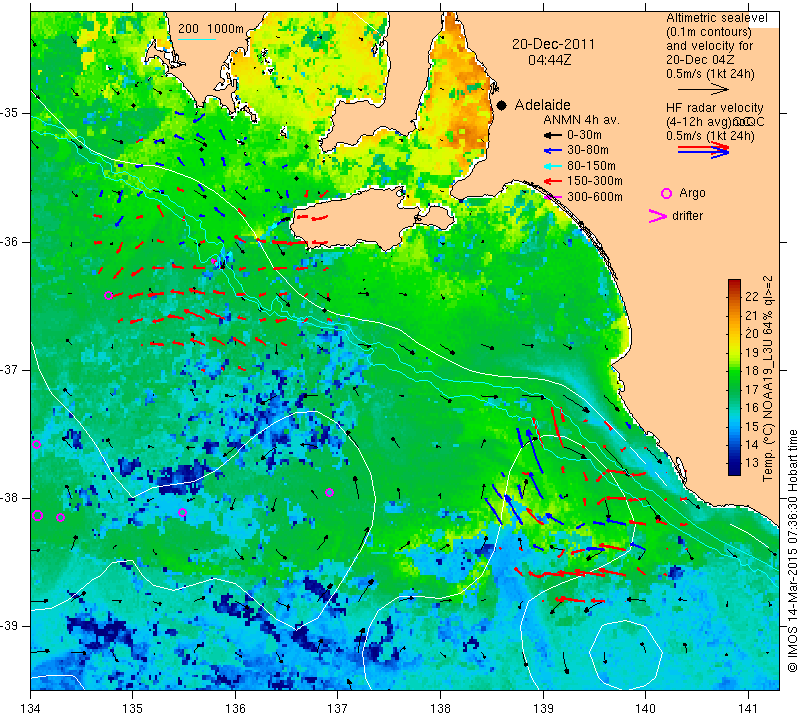Click the -37 latitude axis label
The width and height of the screenshot is (800, 720).
point(9,369)
